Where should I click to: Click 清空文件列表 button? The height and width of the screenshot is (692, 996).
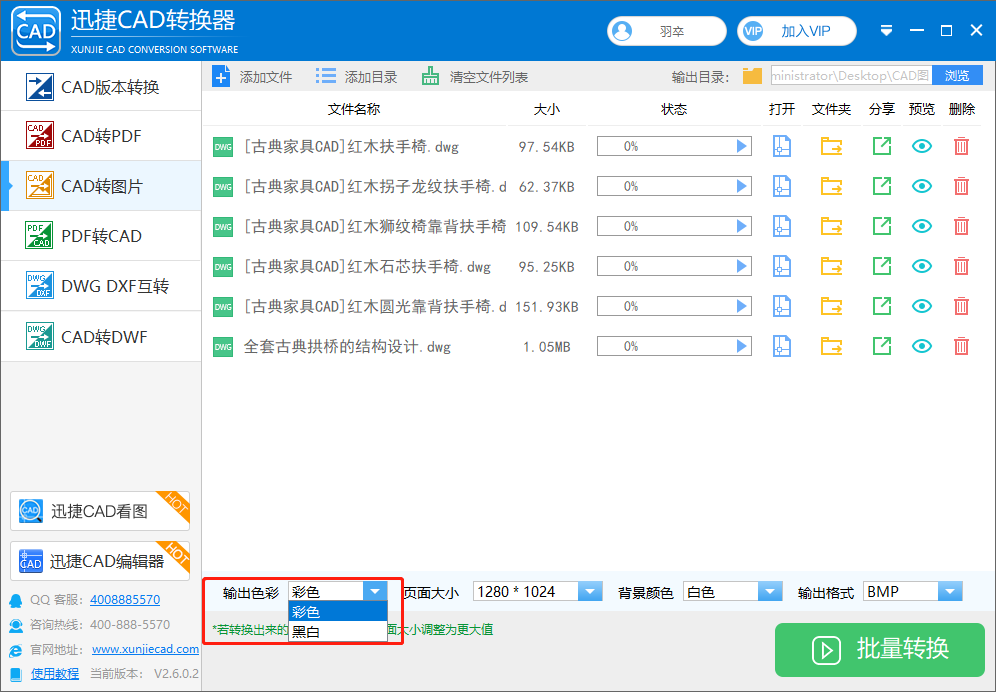coord(474,77)
